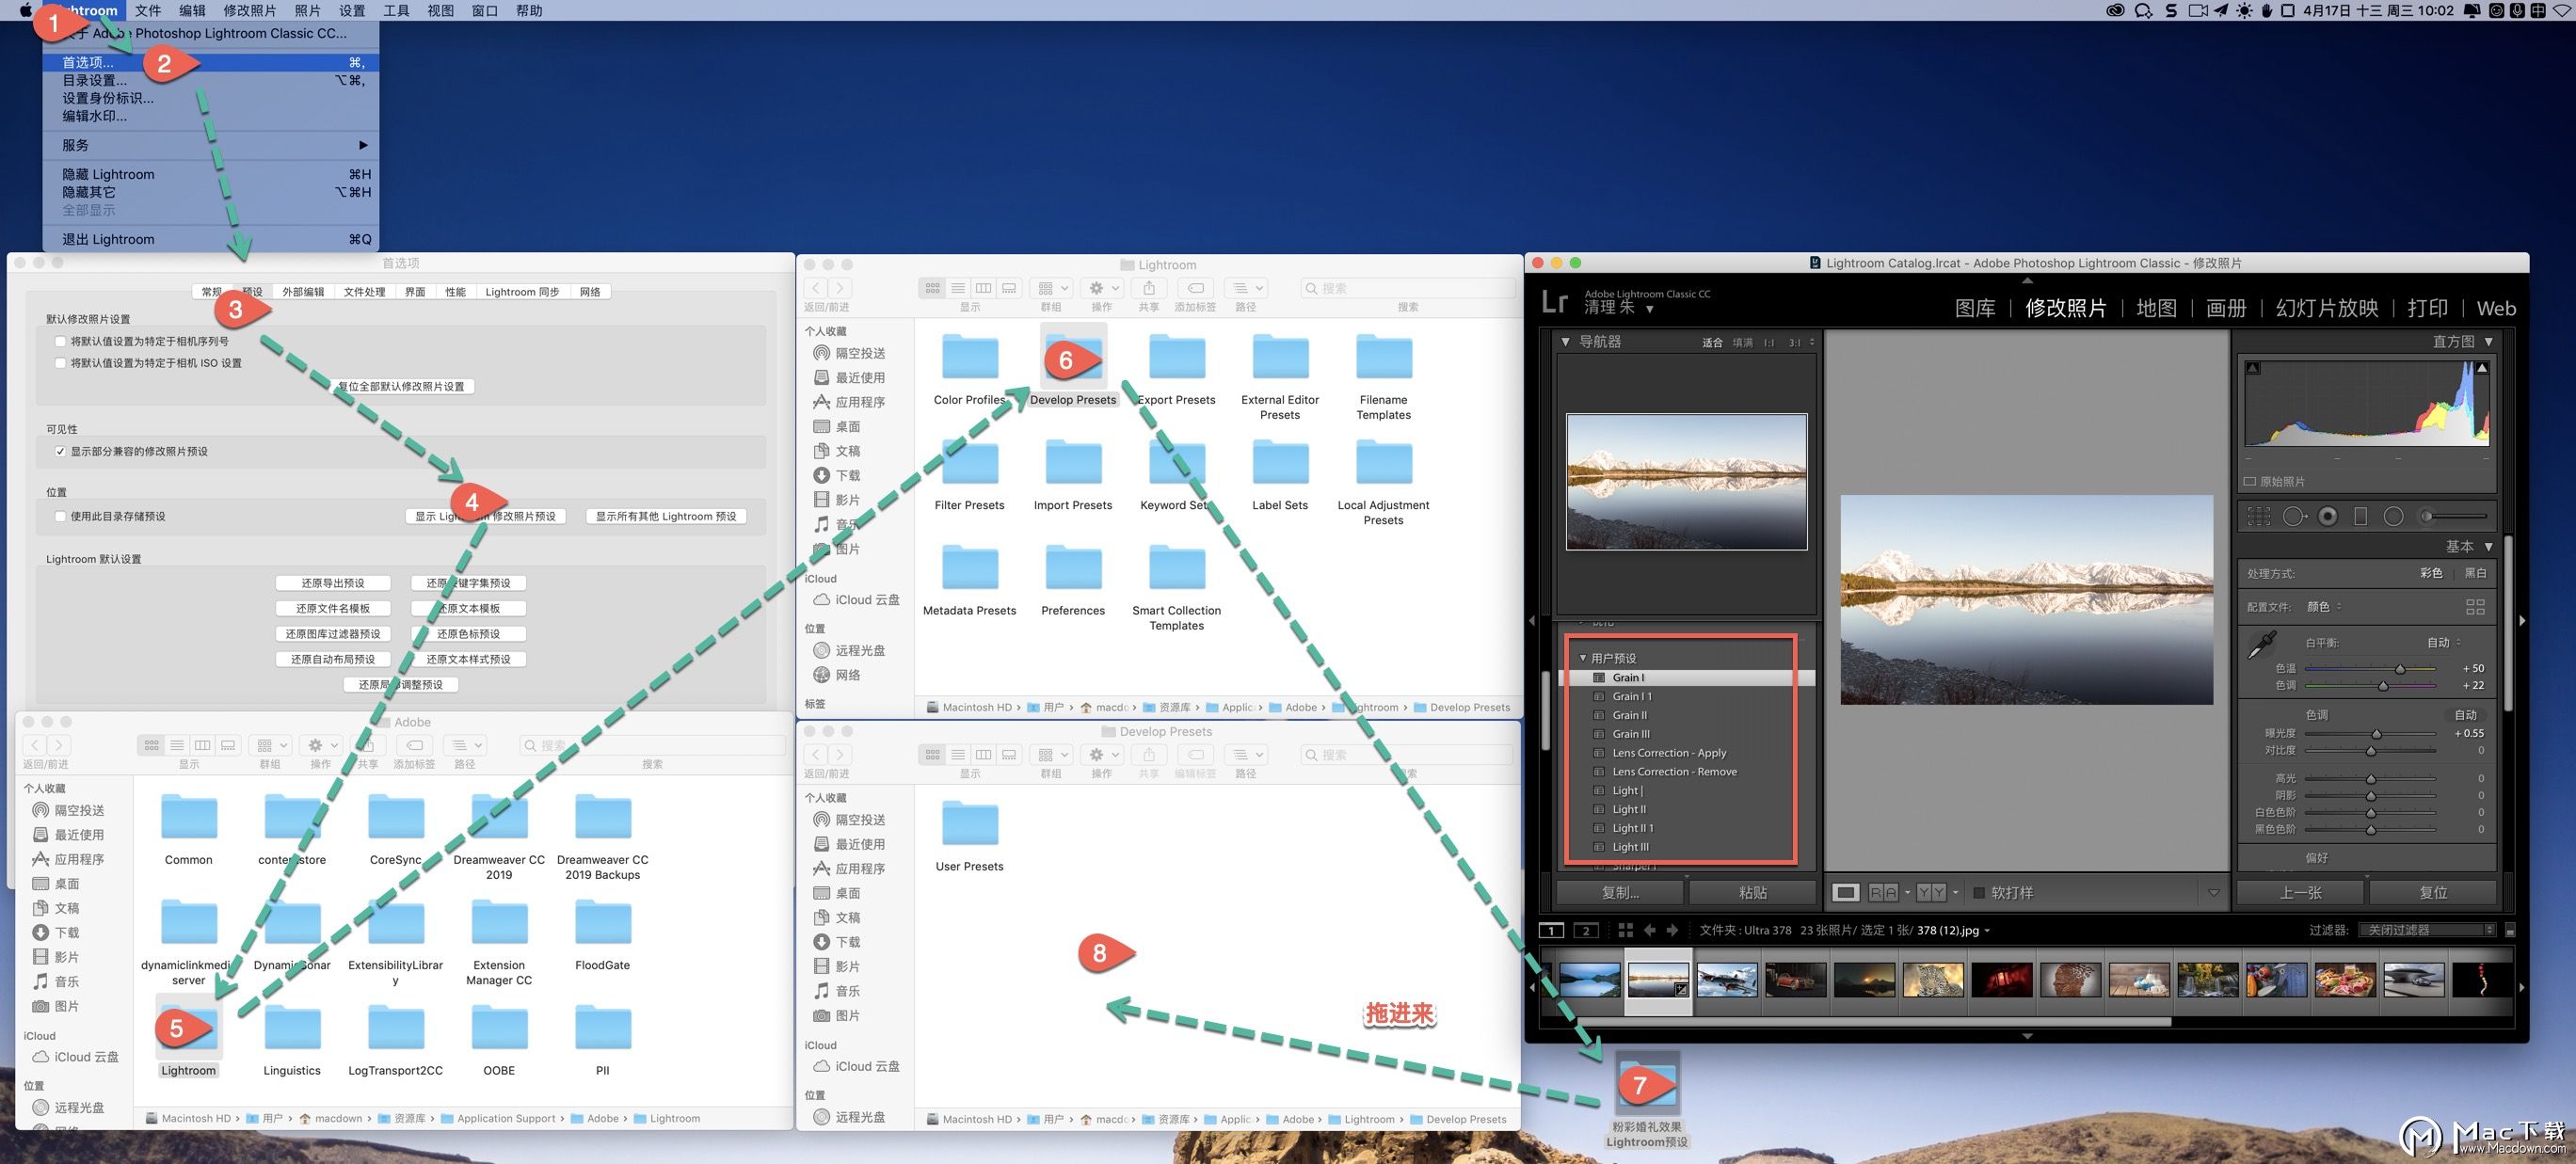Image resolution: width=2576 pixels, height=1164 pixels.
Task: Switch treatment to 彩色
Action: [2431, 573]
